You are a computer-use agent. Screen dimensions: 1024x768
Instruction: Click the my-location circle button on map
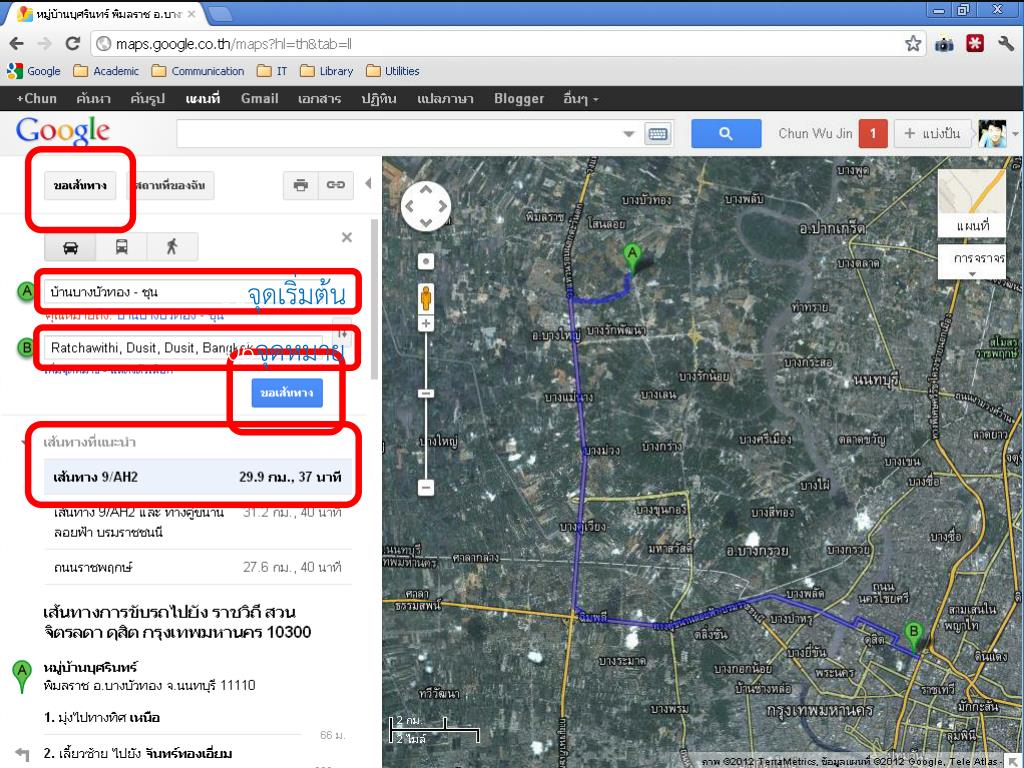pyautogui.click(x=426, y=262)
